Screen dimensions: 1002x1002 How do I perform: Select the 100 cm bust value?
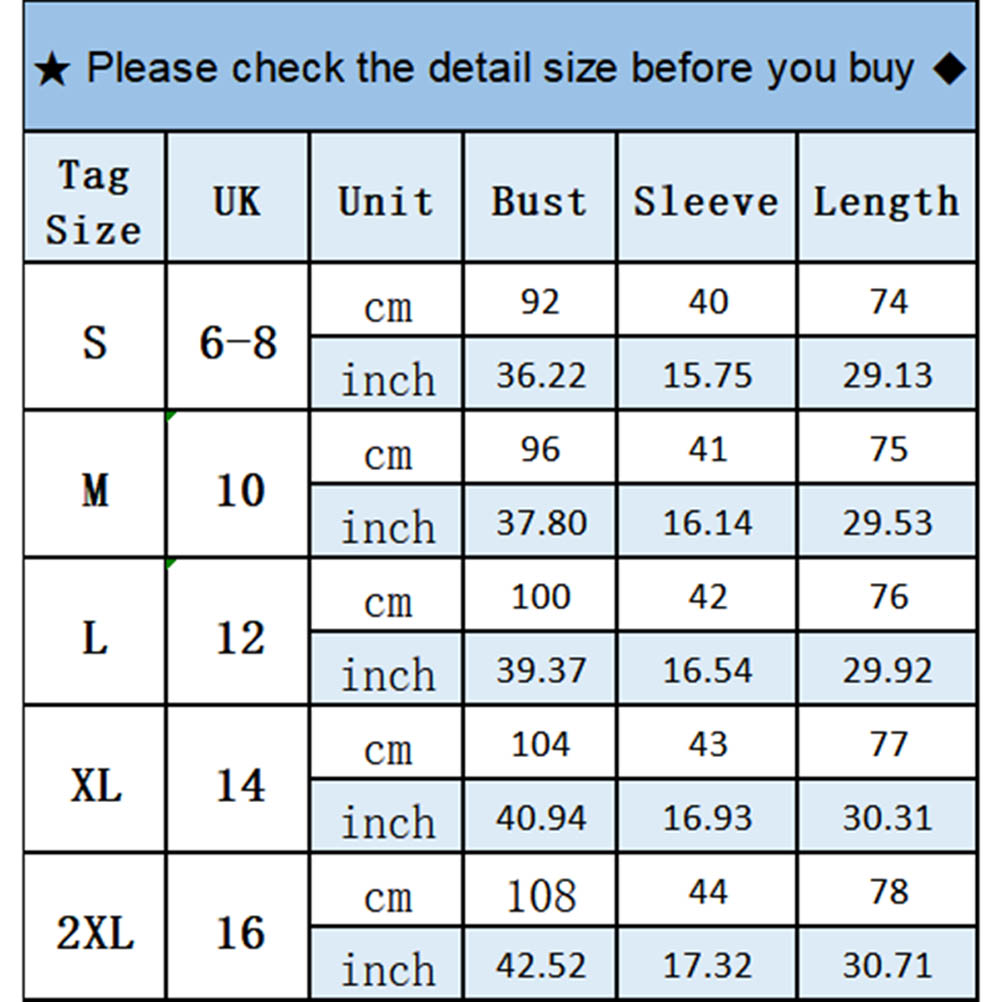tap(541, 597)
